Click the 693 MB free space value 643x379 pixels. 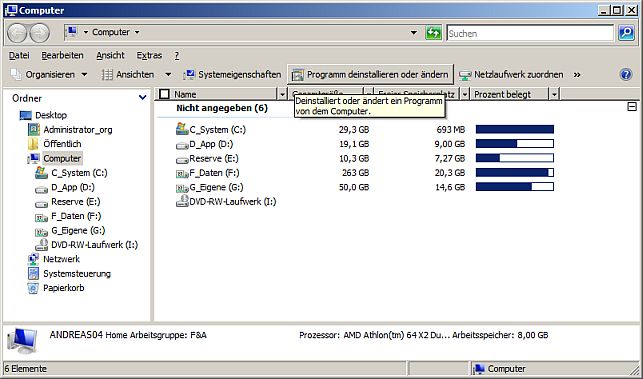click(451, 130)
